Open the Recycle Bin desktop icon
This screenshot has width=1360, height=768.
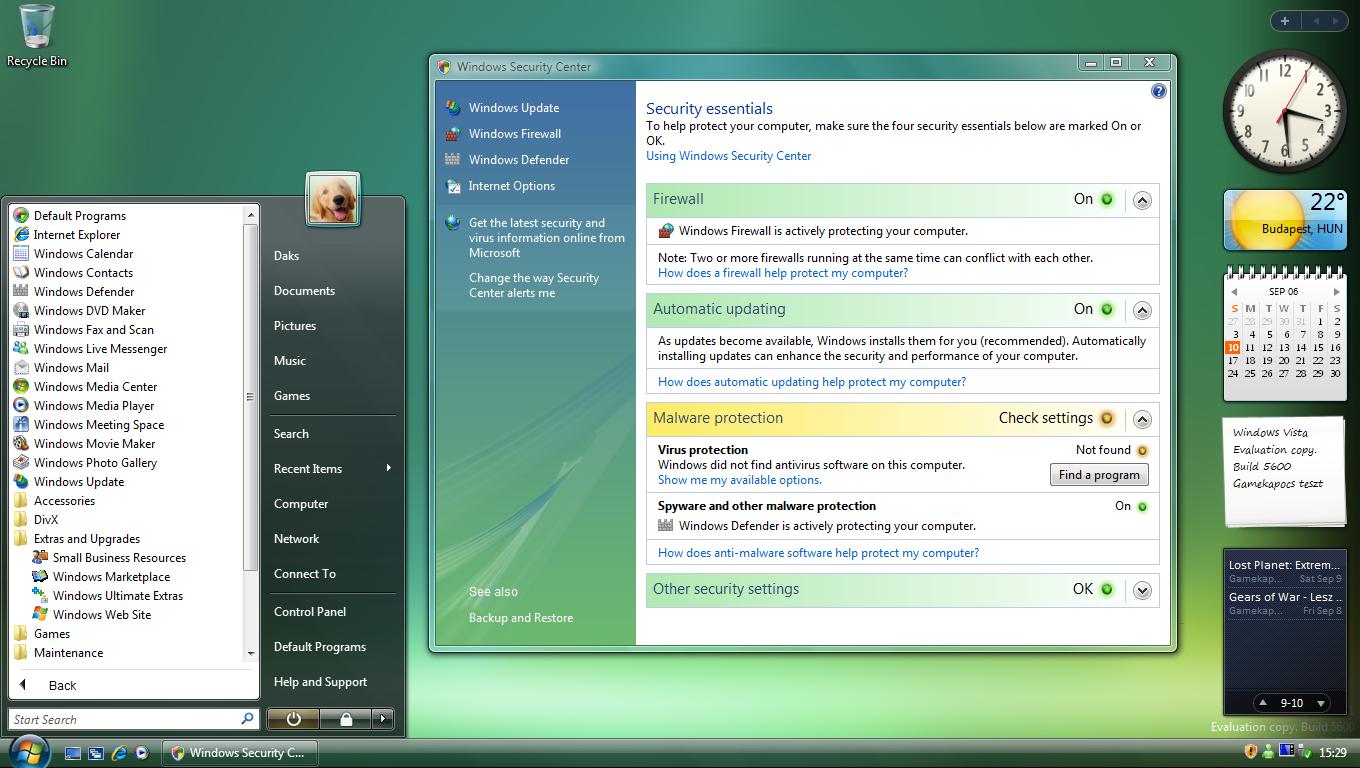tap(37, 35)
